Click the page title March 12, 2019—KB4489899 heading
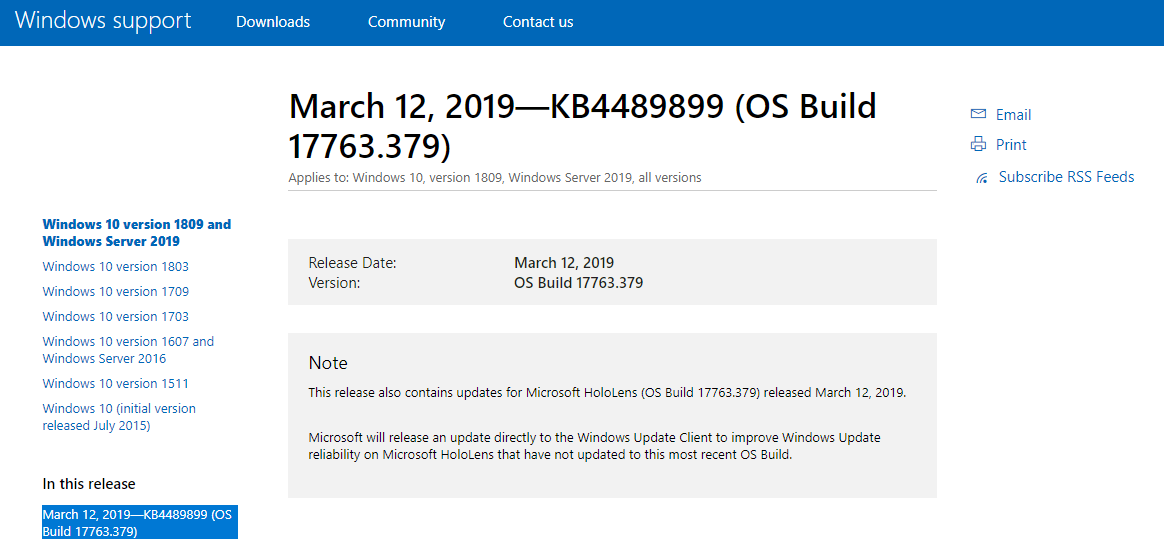This screenshot has height=543, width=1164. (583, 127)
